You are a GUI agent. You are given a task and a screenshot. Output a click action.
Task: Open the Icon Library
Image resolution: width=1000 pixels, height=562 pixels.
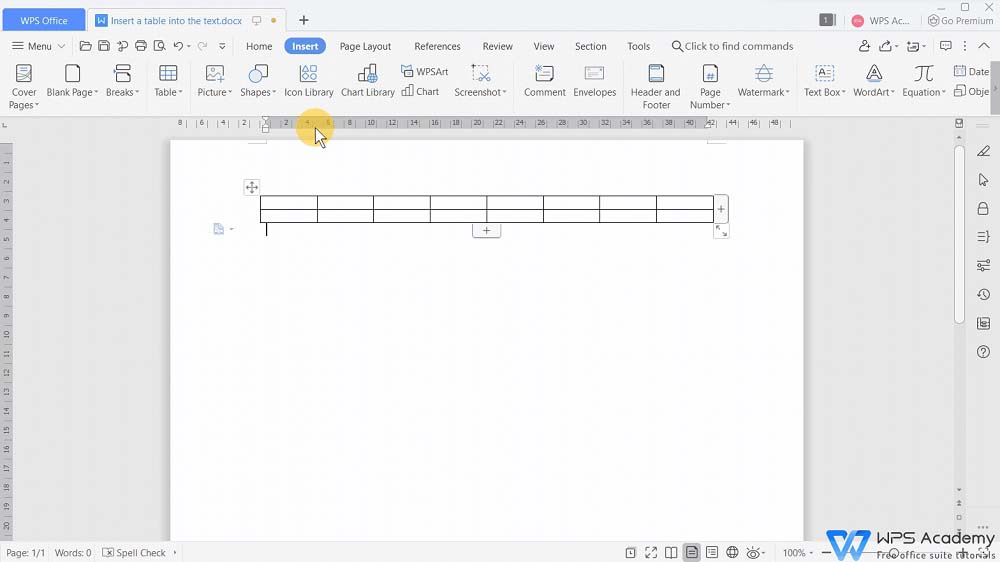(x=308, y=80)
